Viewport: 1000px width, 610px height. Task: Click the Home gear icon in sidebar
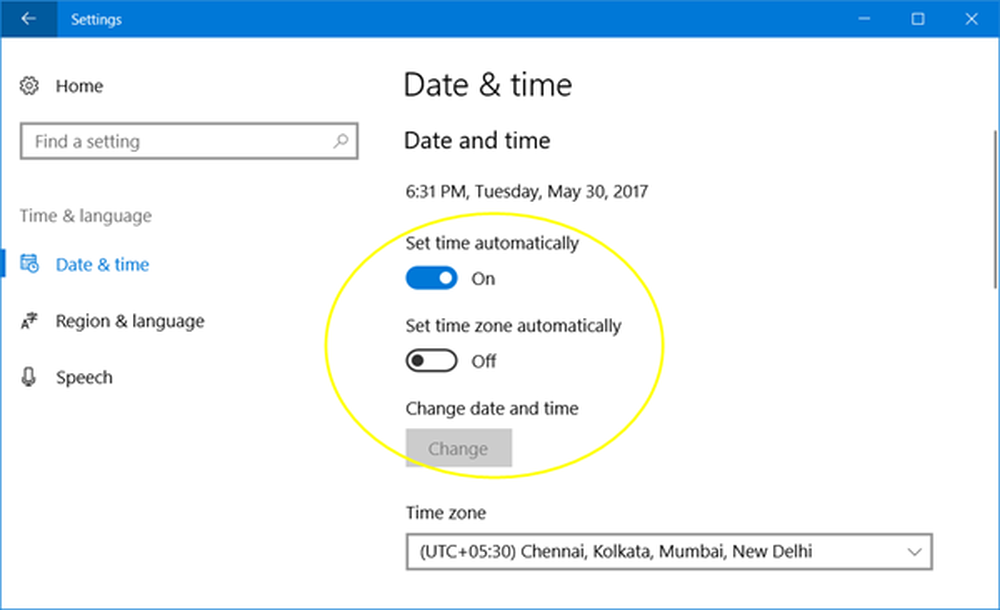pos(30,86)
